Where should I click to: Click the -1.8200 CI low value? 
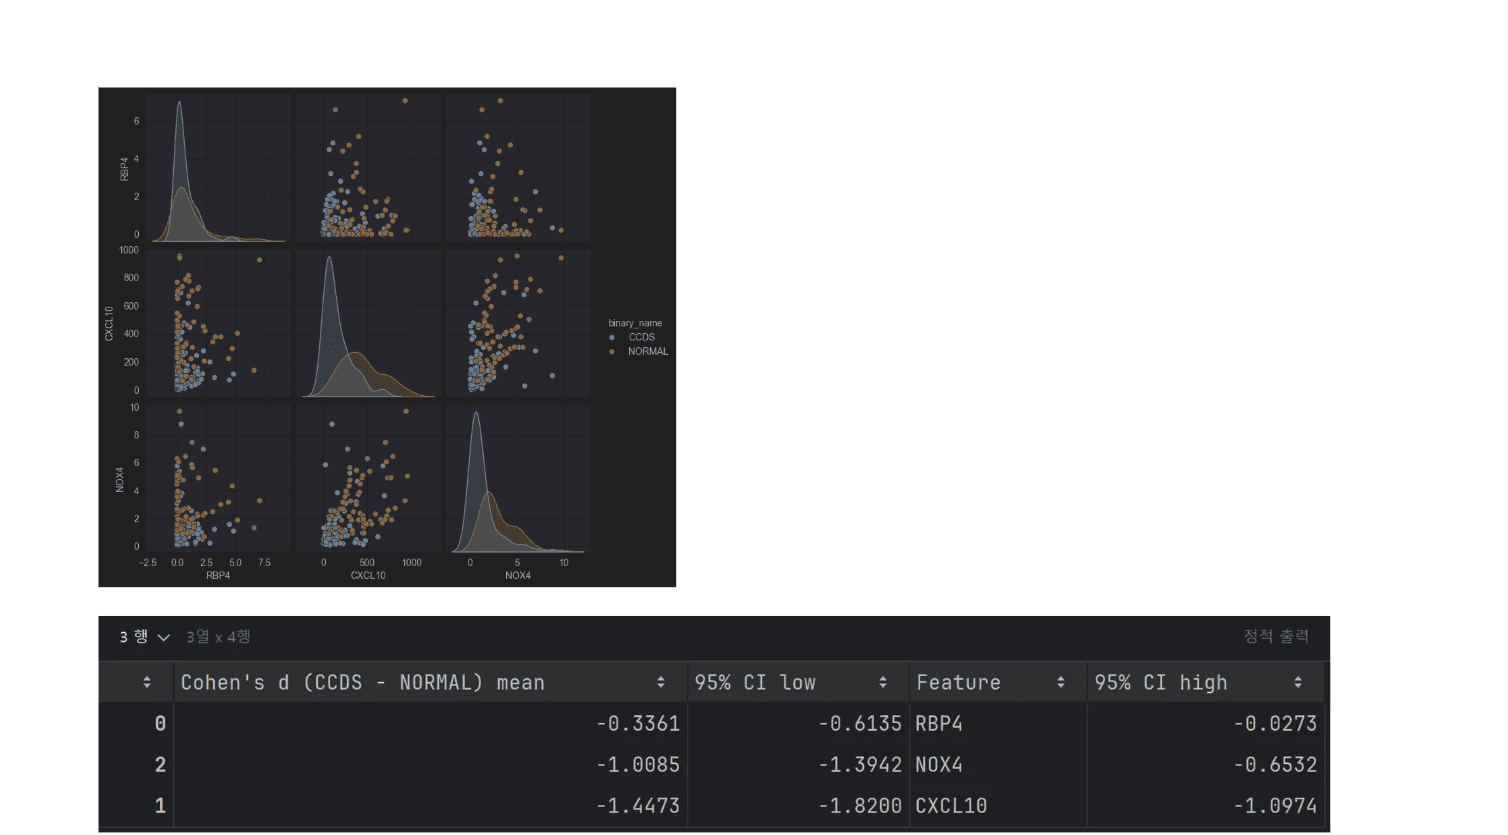(860, 805)
